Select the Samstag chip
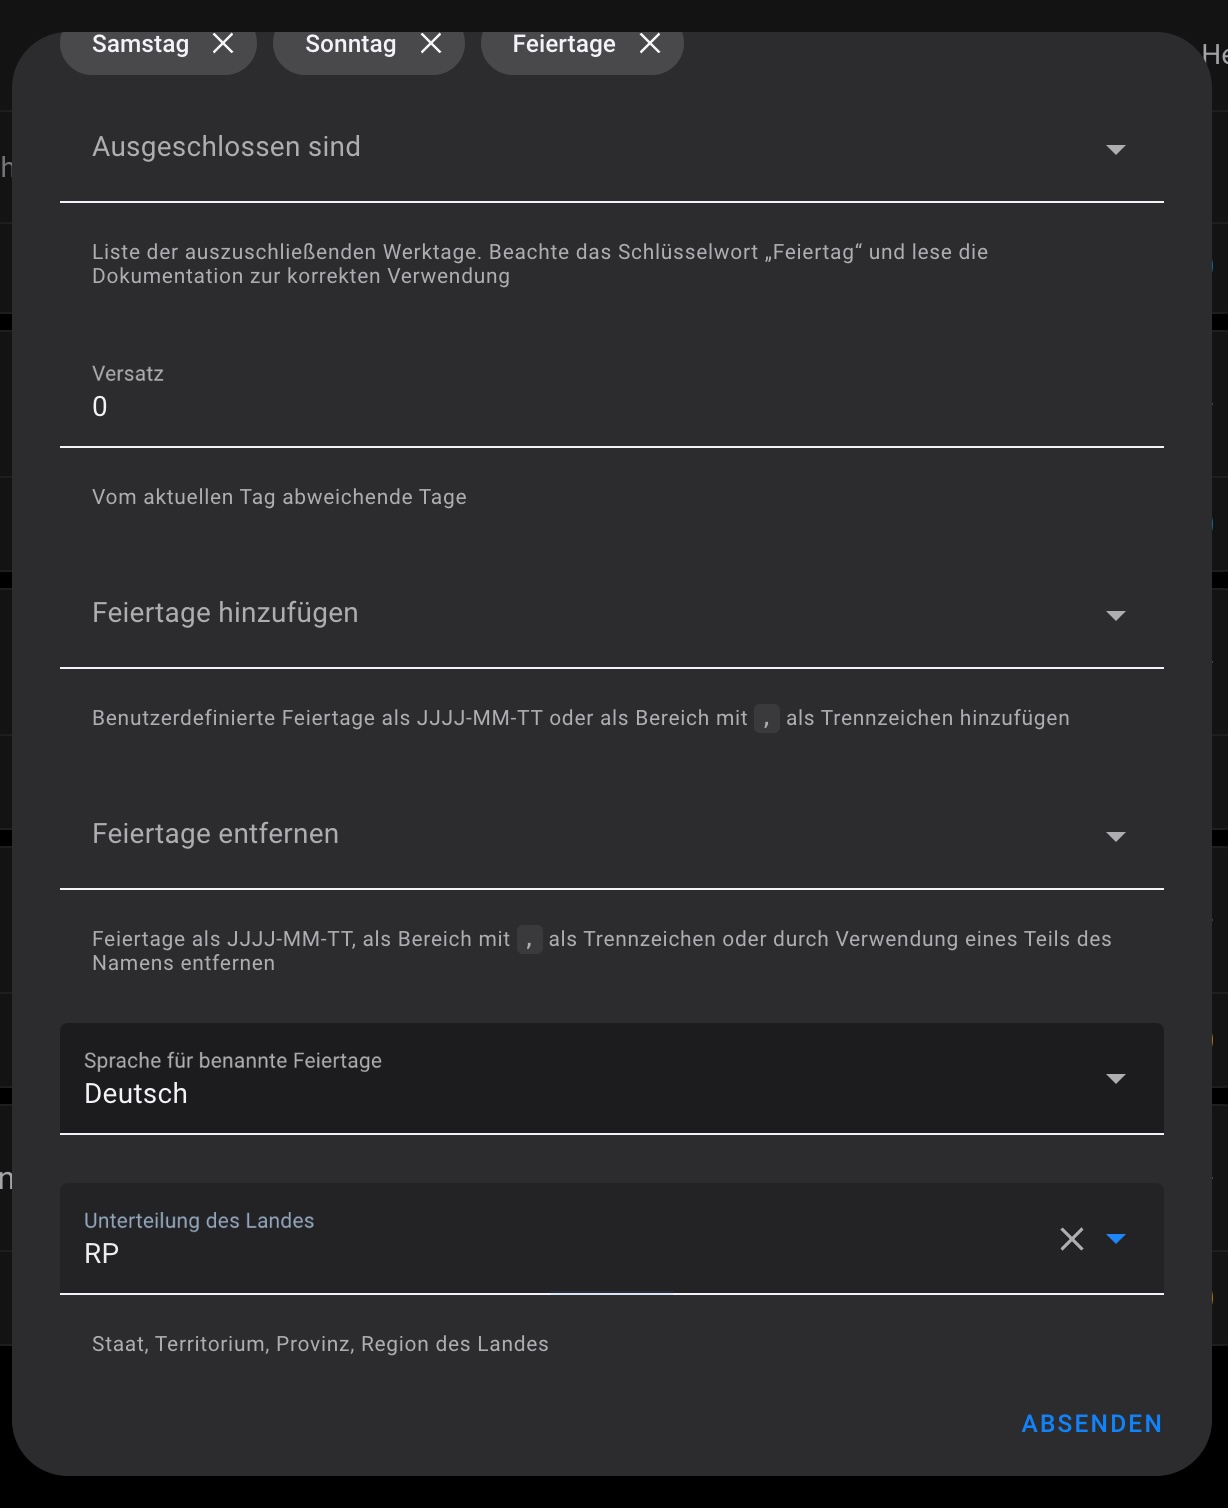Image resolution: width=1228 pixels, height=1508 pixels. click(x=140, y=44)
